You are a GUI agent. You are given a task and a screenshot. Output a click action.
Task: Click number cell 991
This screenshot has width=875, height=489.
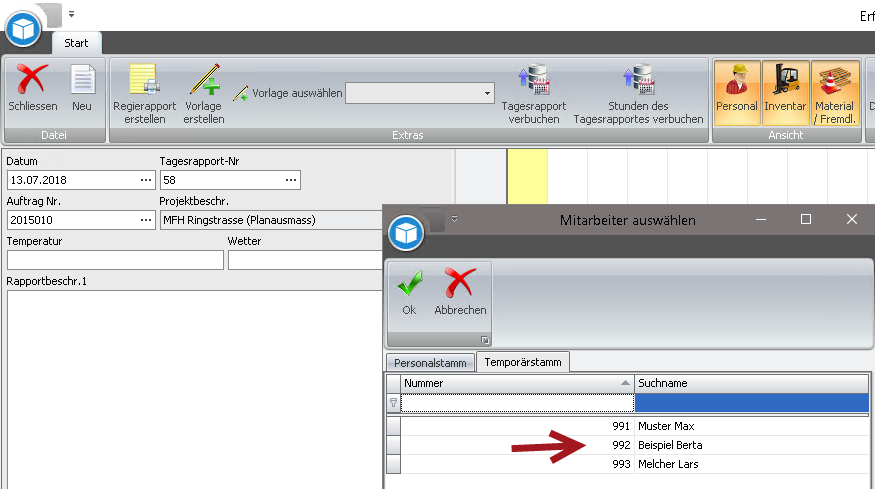coord(517,426)
